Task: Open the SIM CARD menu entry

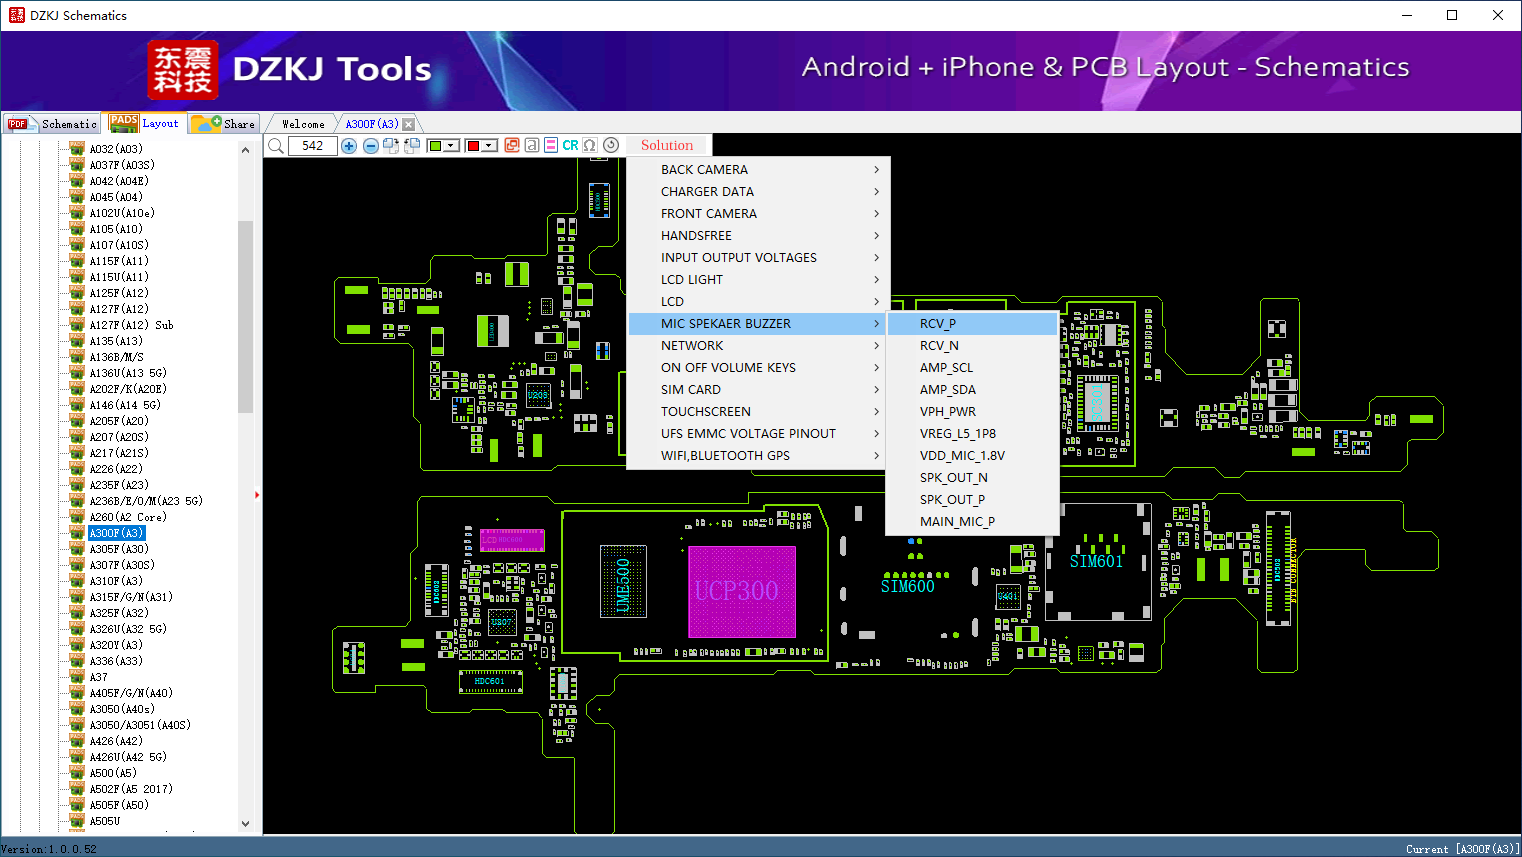Action: click(757, 390)
